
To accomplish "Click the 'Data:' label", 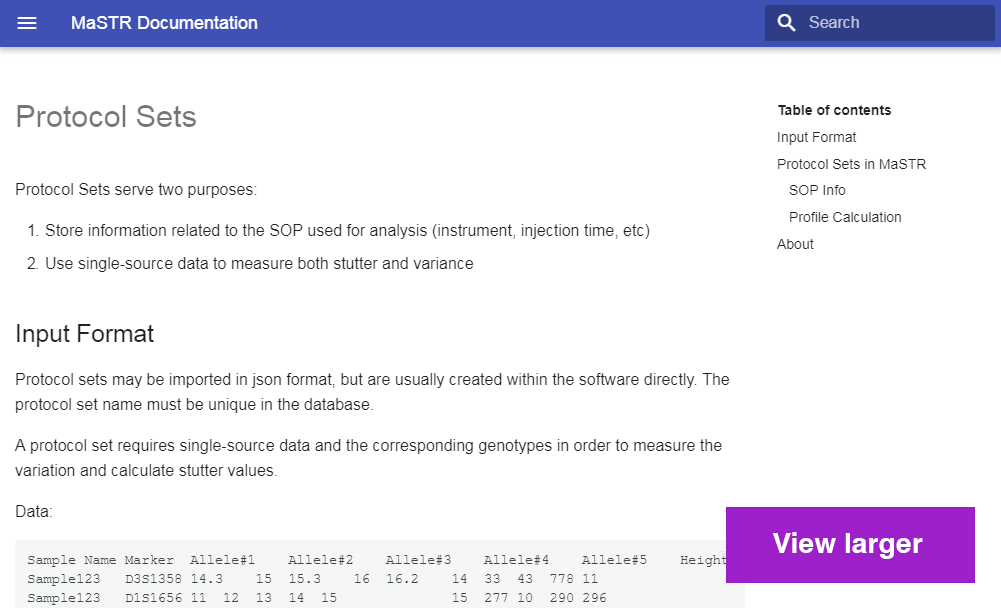I will (34, 512).
